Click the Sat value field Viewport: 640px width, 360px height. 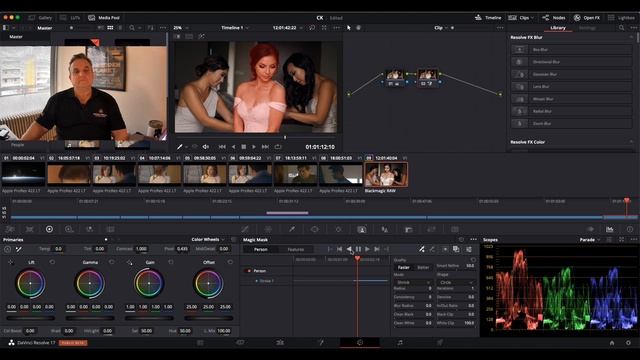point(146,331)
